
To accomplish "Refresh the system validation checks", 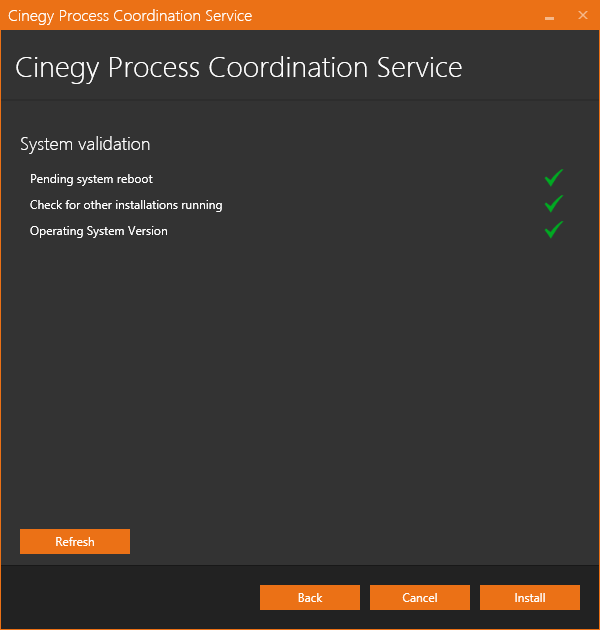I will (75, 542).
